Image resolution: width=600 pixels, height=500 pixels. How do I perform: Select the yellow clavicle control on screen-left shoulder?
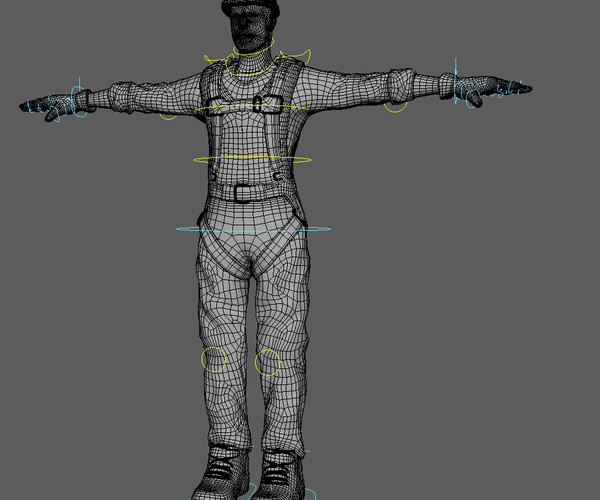click(x=217, y=59)
